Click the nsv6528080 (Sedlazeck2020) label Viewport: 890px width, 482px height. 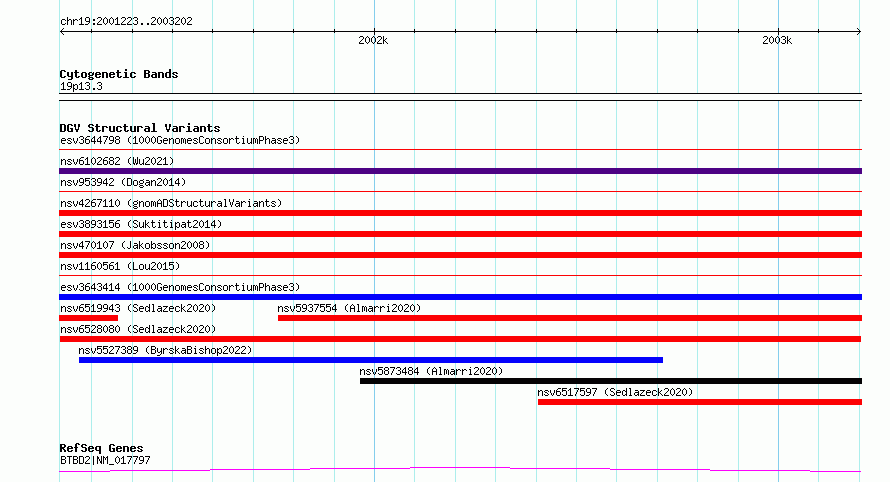point(138,329)
